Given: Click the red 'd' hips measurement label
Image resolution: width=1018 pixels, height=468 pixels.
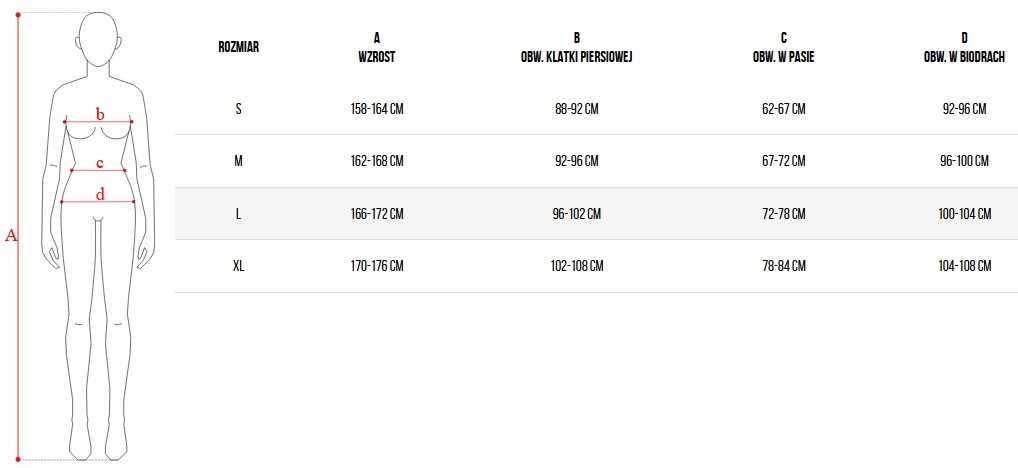Looking at the screenshot, I should pos(100,194).
